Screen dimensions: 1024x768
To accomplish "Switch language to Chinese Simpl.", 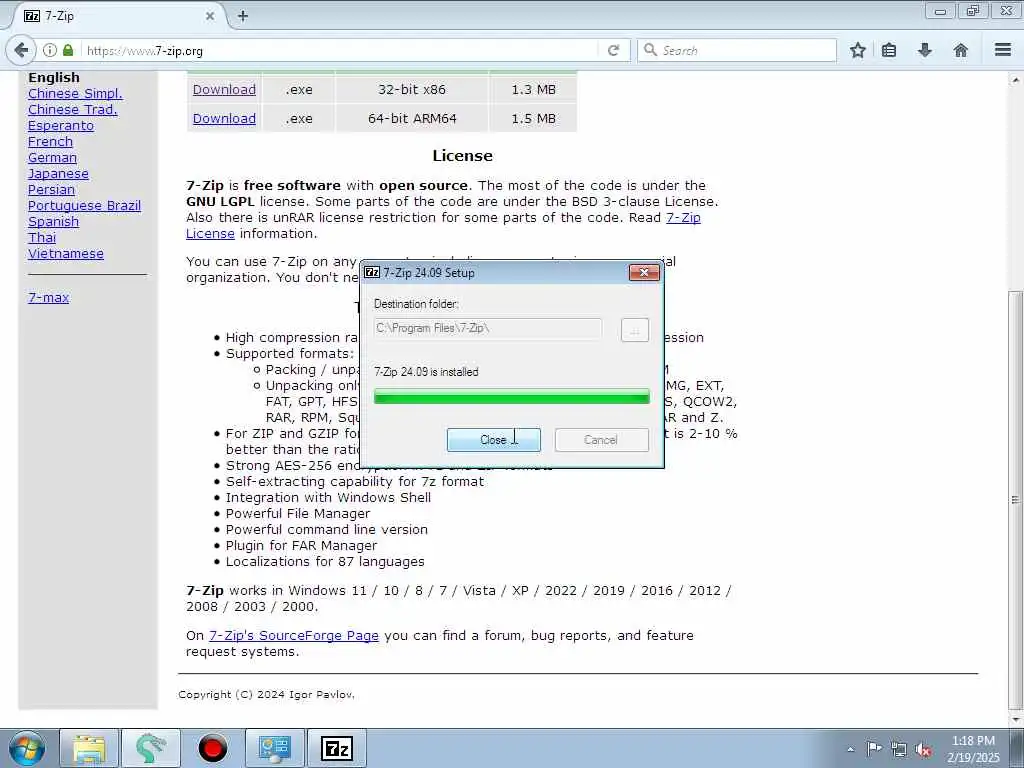I will tap(75, 93).
